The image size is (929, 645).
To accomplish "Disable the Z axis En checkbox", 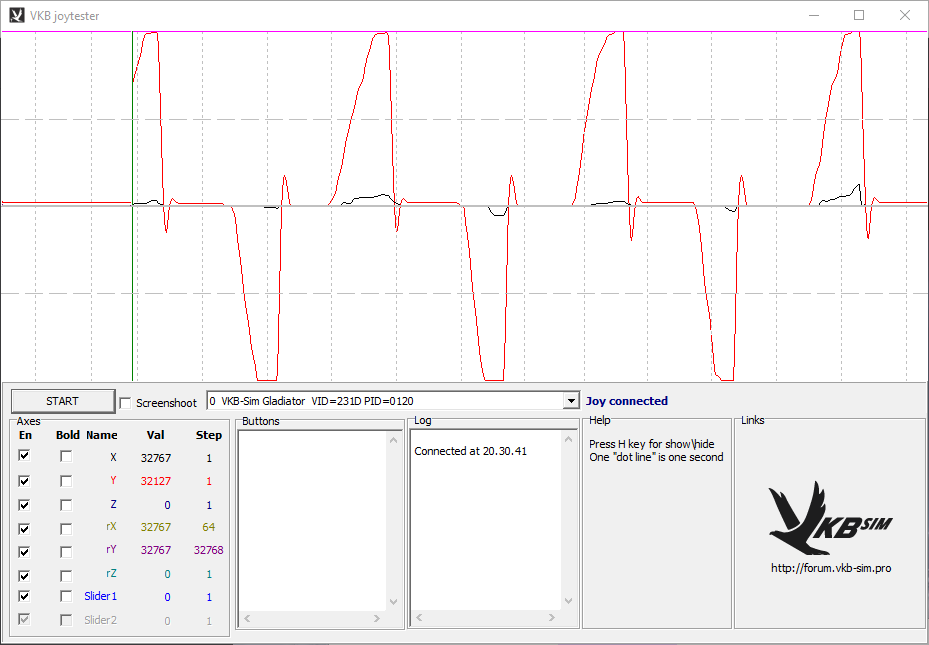I will point(24,505).
